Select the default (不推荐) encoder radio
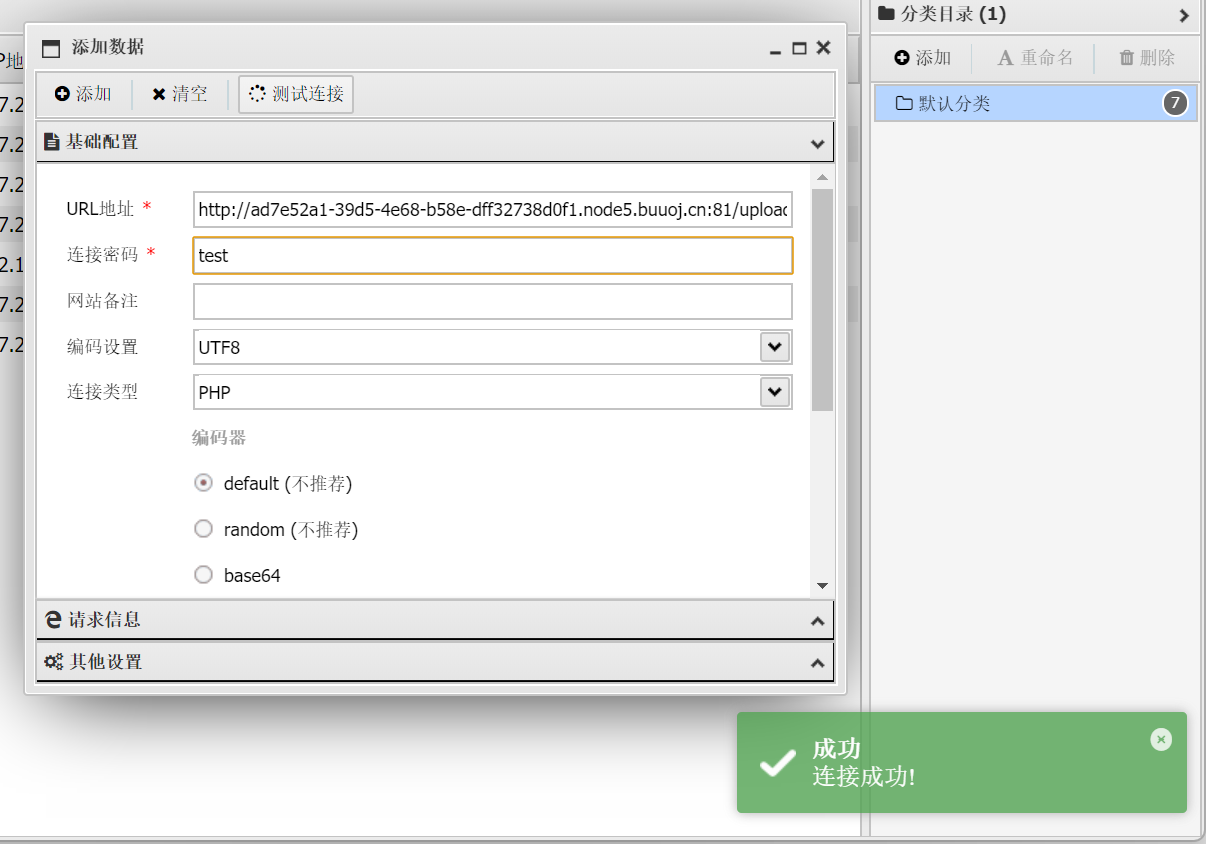Image resolution: width=1206 pixels, height=844 pixels. coord(204,483)
